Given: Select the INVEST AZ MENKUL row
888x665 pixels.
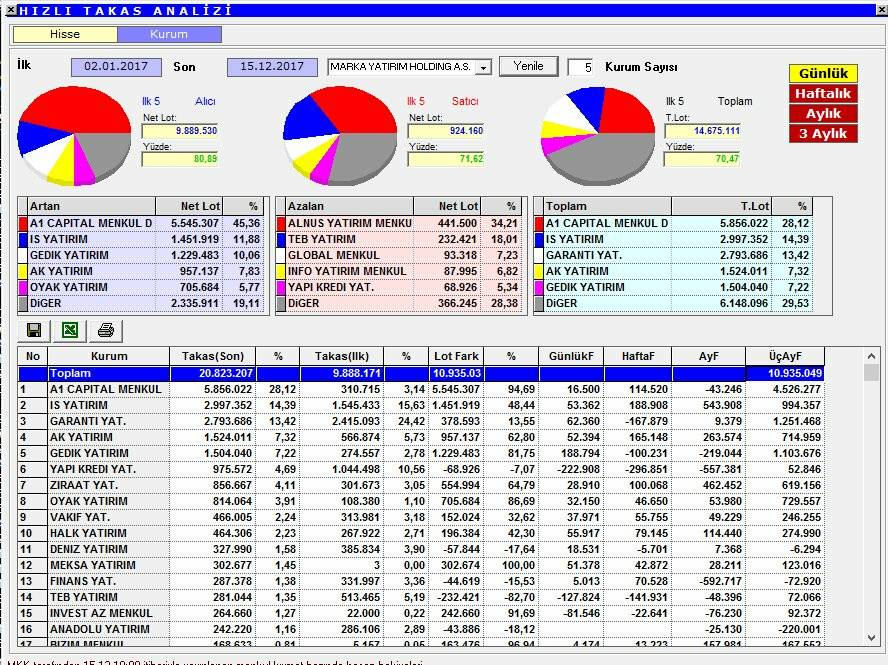Looking at the screenshot, I should (421, 613).
